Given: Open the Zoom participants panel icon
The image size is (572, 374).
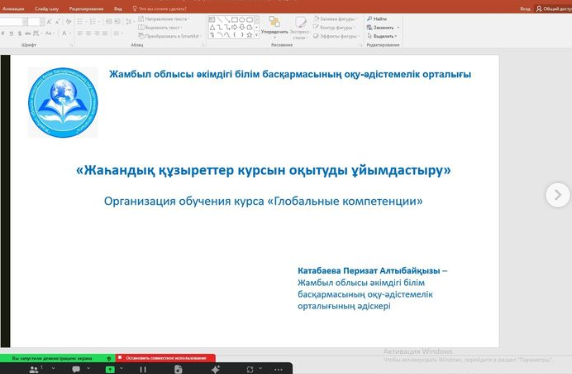Looking at the screenshot, I should [x=34, y=369].
